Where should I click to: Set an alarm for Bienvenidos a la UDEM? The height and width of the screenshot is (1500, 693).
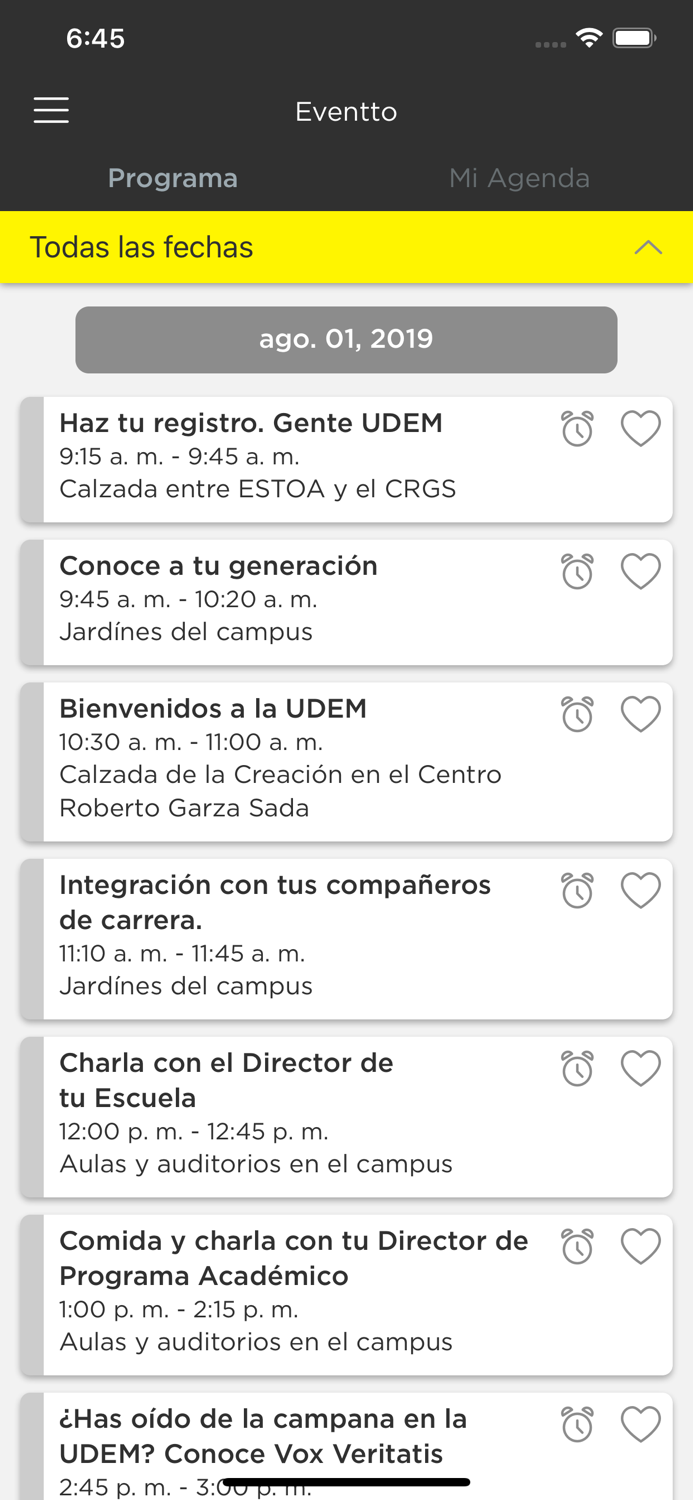coord(577,714)
